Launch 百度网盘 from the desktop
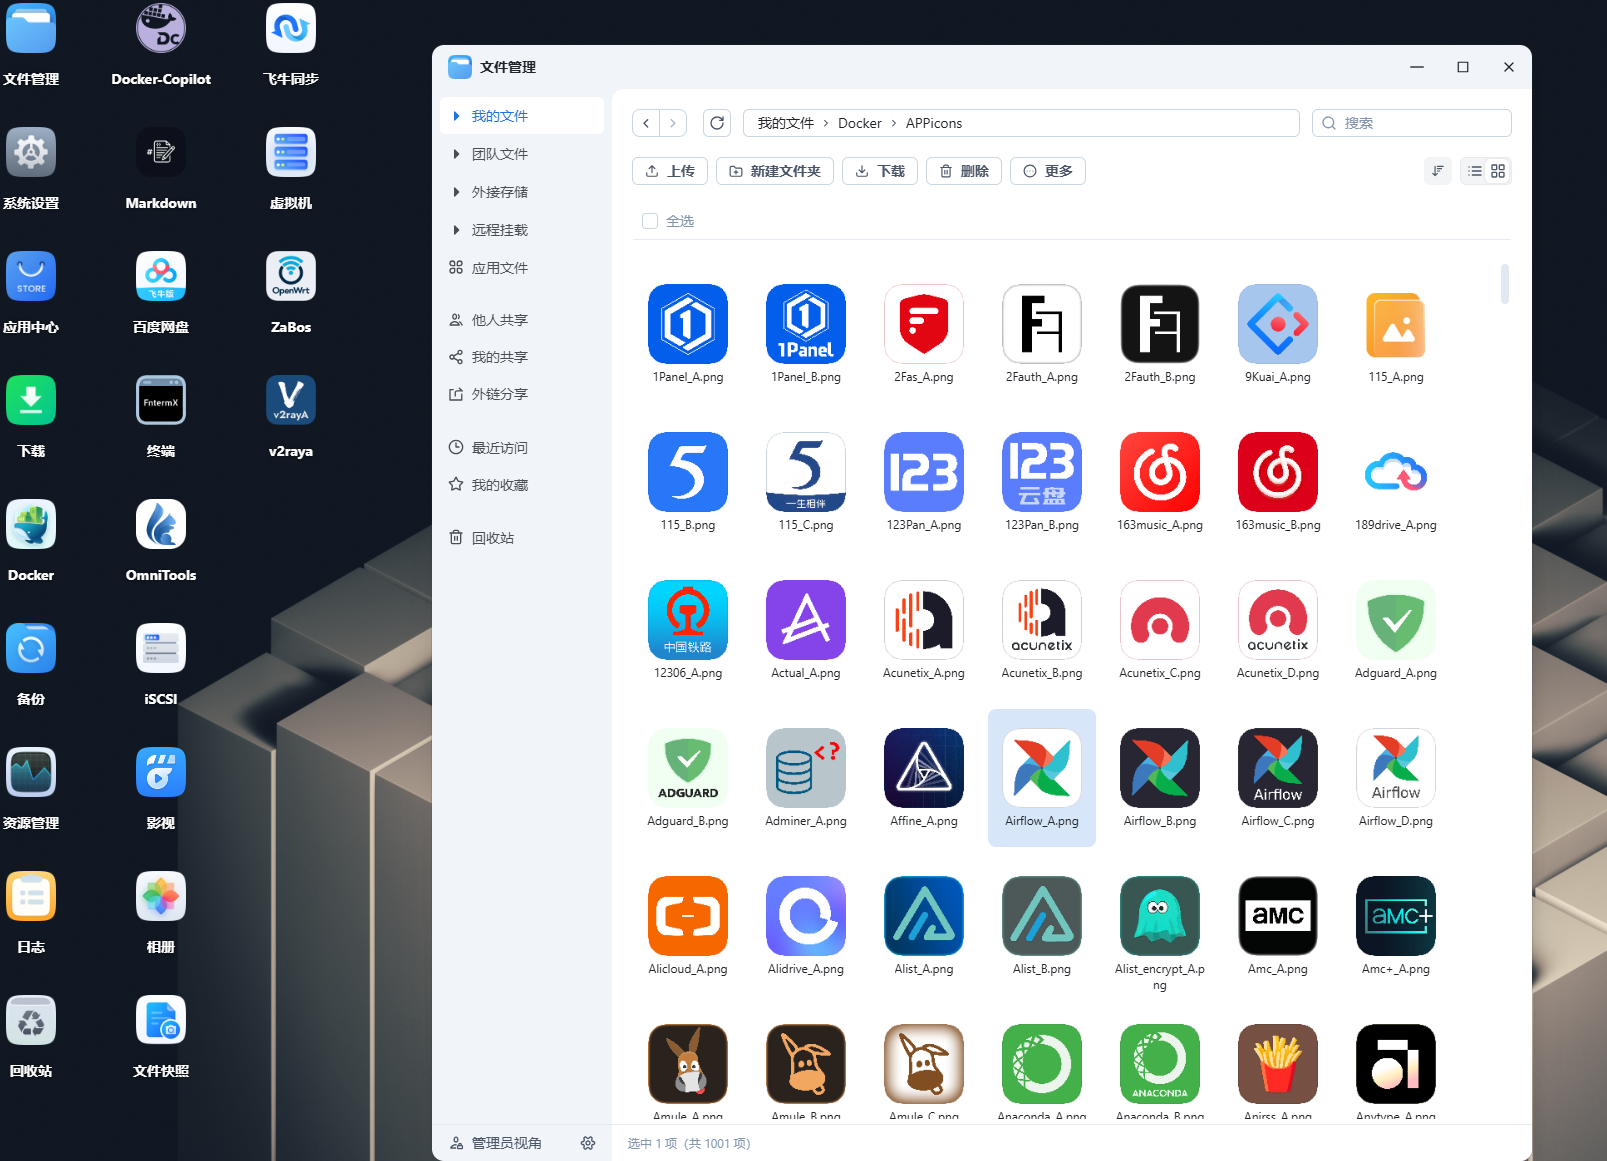Image resolution: width=1607 pixels, height=1161 pixels. [161, 277]
